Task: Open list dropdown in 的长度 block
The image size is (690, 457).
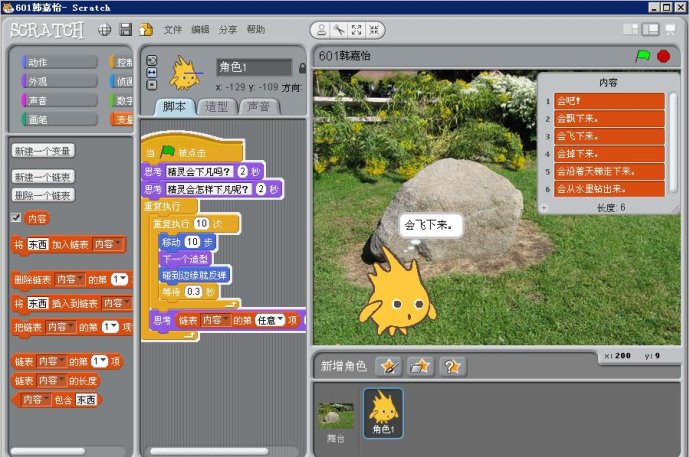Action: click(52, 380)
